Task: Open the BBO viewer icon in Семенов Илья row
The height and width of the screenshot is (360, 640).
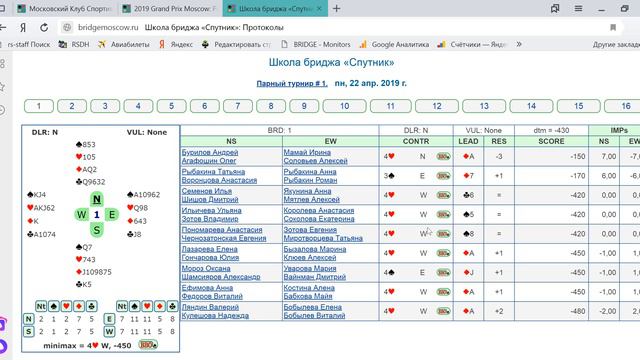Action: tap(443, 195)
